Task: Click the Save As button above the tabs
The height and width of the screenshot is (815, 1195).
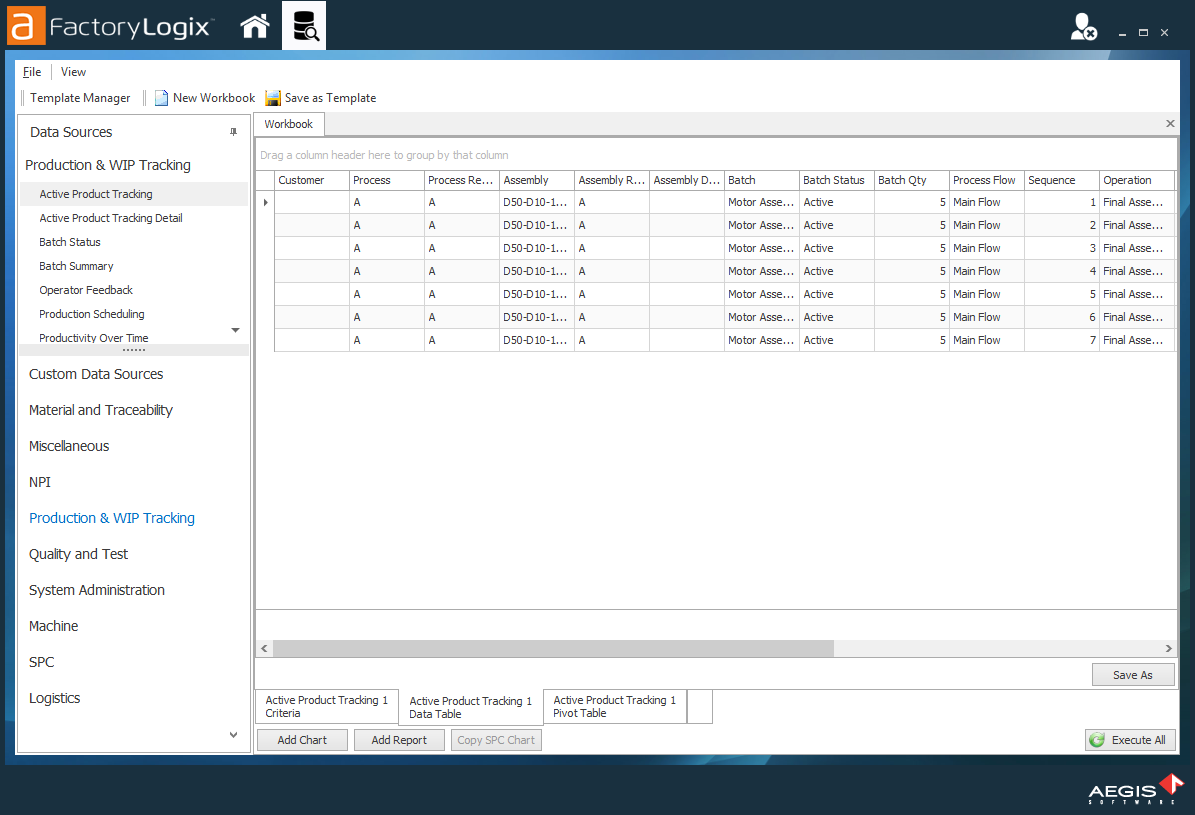Action: point(1133,674)
